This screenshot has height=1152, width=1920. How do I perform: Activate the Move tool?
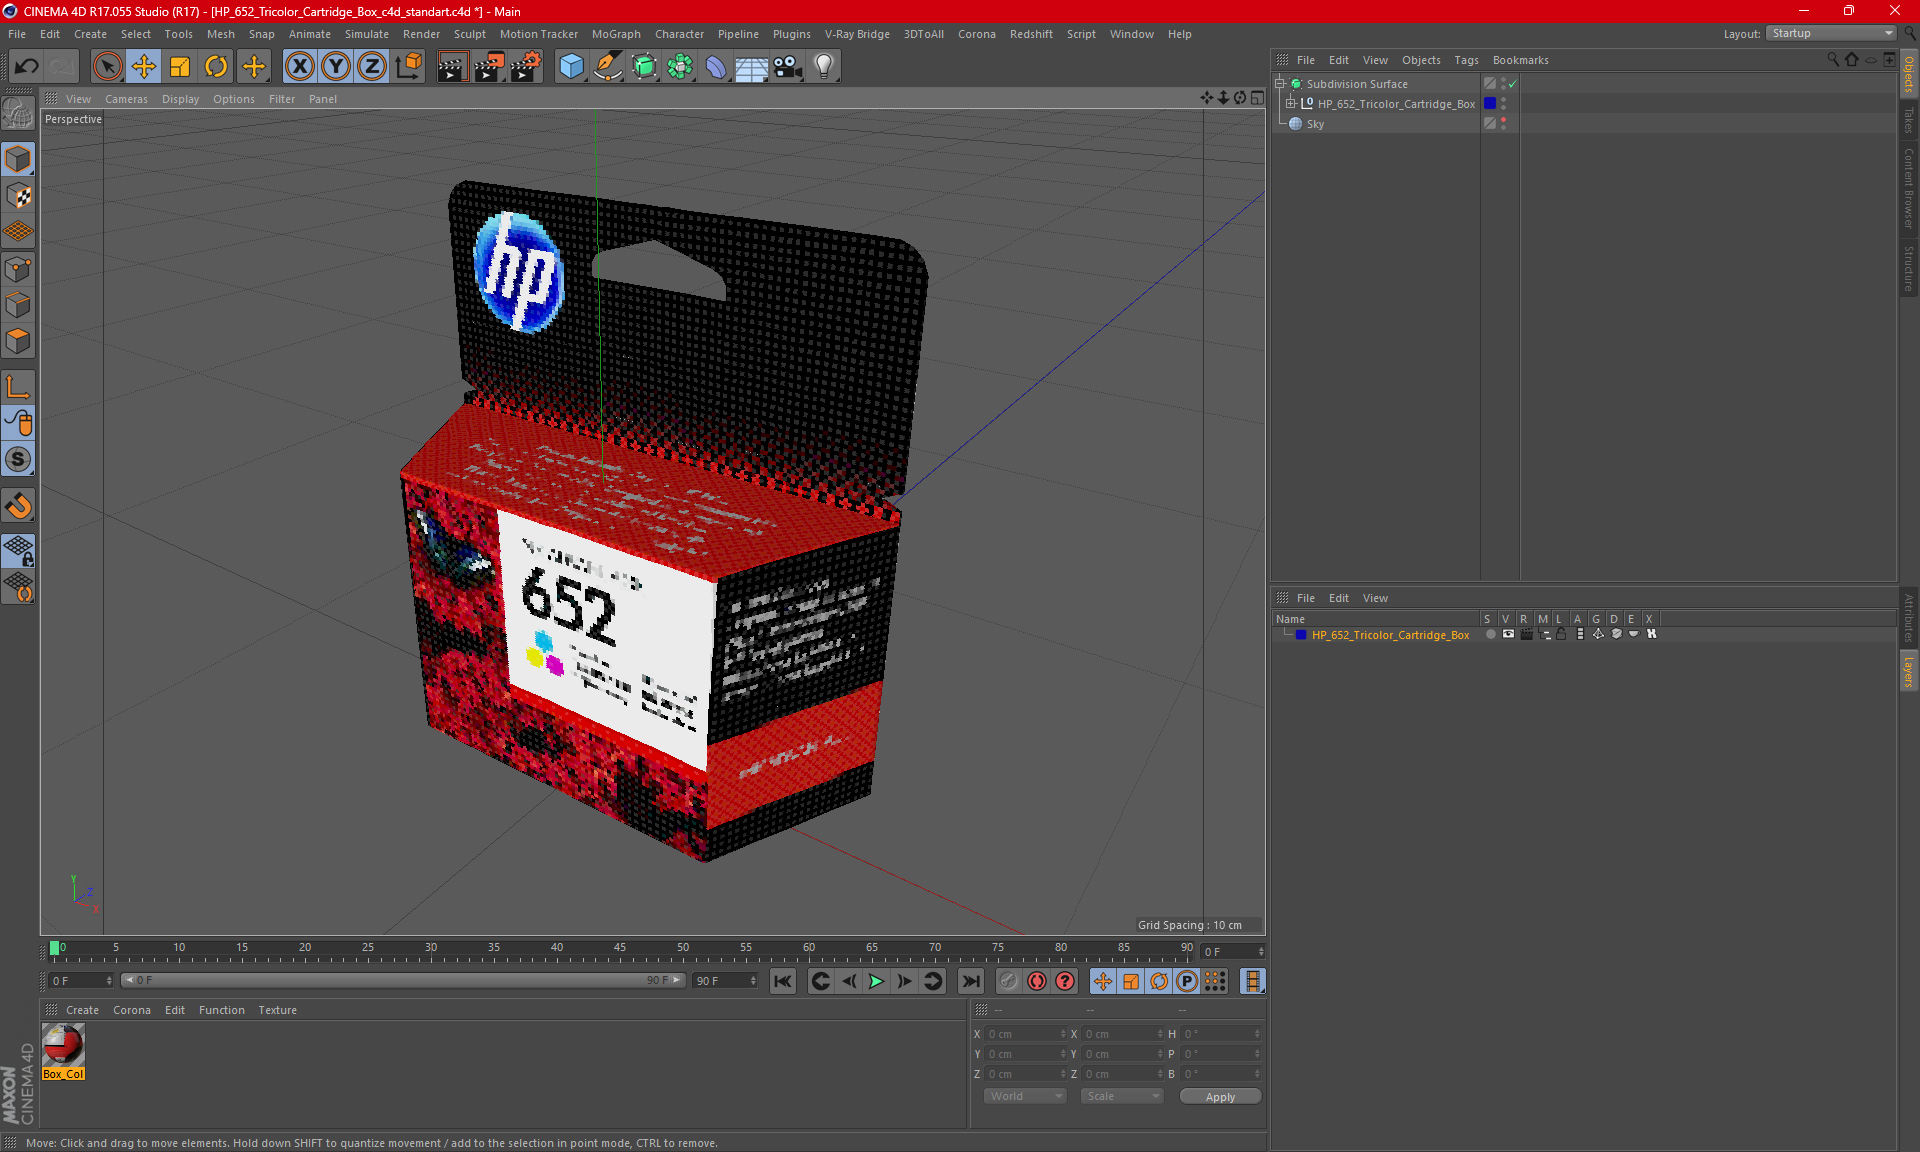[x=144, y=67]
